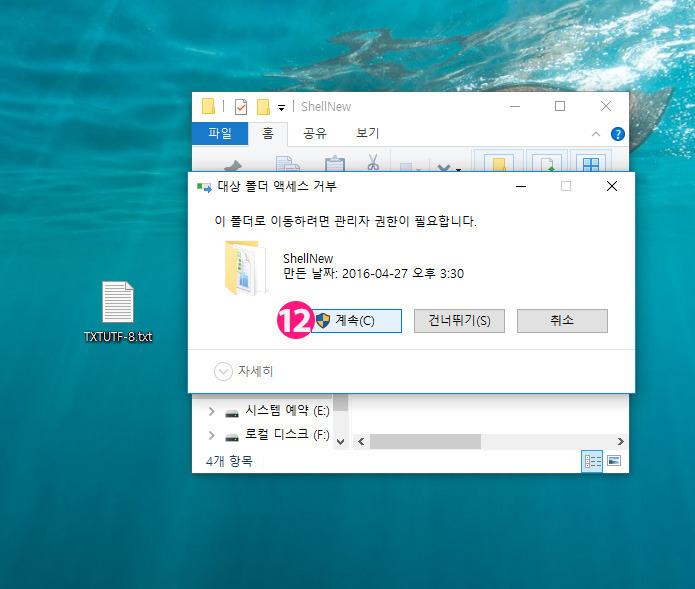Image resolution: width=695 pixels, height=589 pixels.
Task: Click the pin to quick access icon
Action: tap(233, 165)
